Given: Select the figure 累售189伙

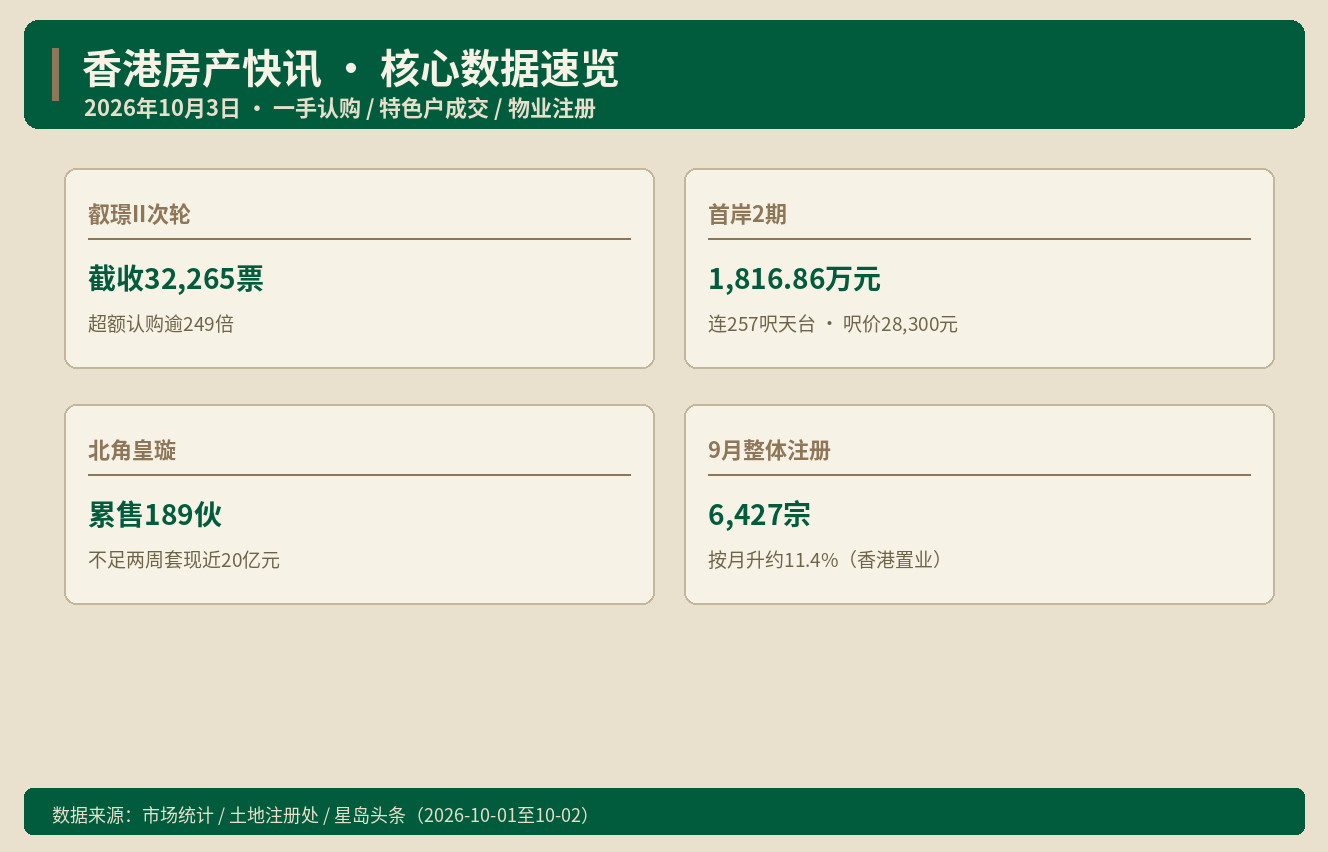Looking at the screenshot, I should tap(155, 515).
